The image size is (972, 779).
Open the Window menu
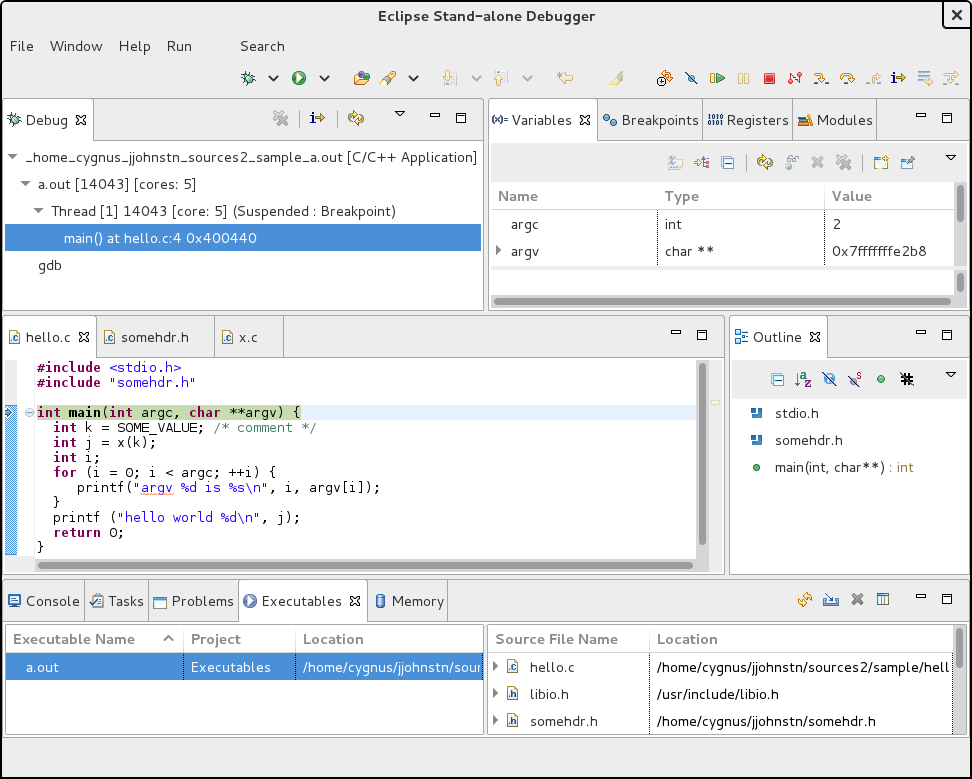click(x=76, y=46)
